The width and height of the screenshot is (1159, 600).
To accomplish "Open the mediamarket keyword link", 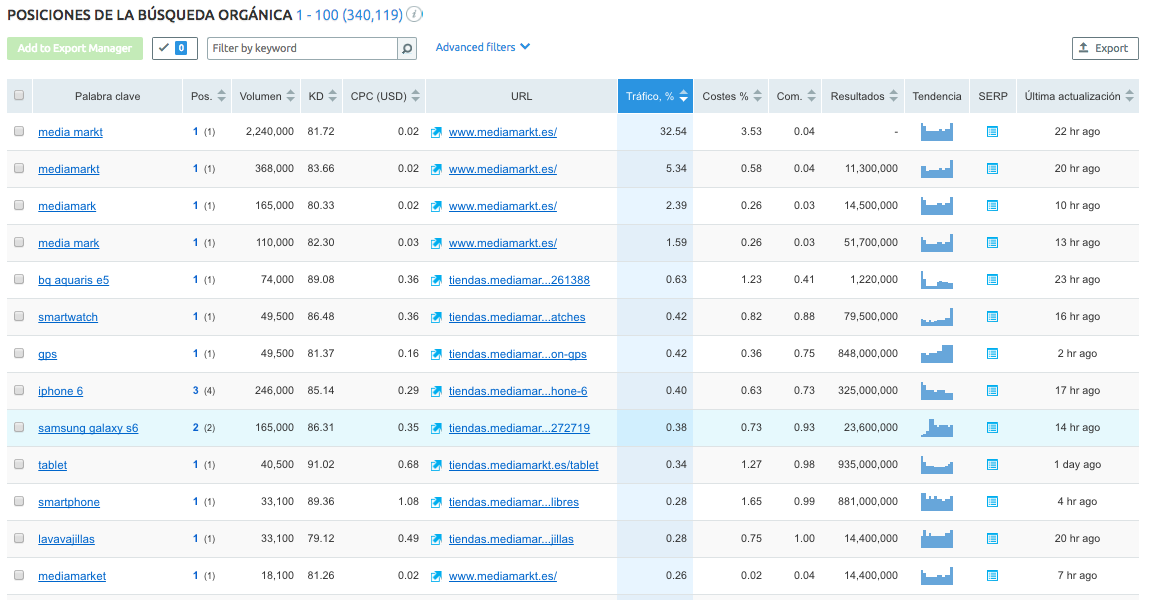I will pyautogui.click(x=72, y=576).
